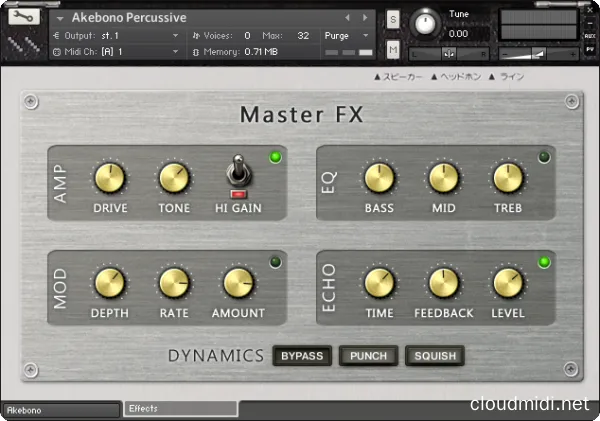
Task: Select the スピーカー speaker output mode
Action: (398, 77)
